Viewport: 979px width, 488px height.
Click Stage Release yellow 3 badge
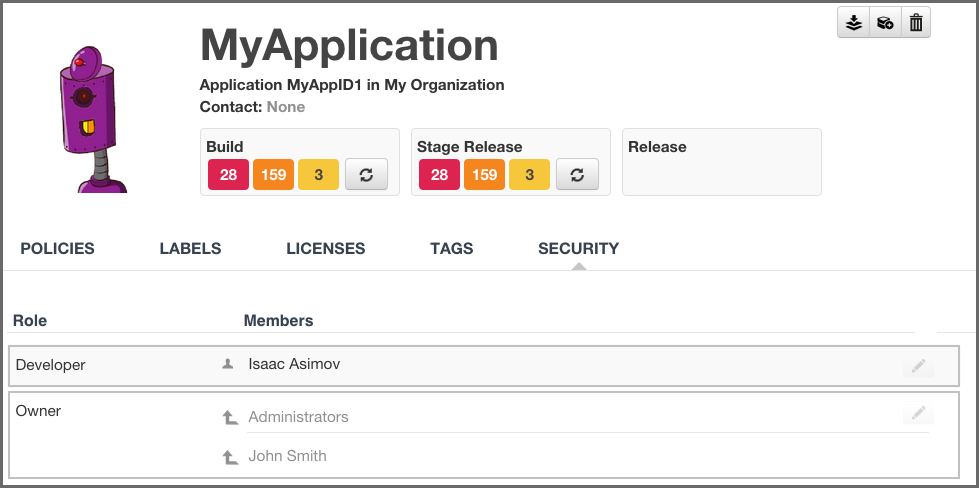tap(529, 175)
